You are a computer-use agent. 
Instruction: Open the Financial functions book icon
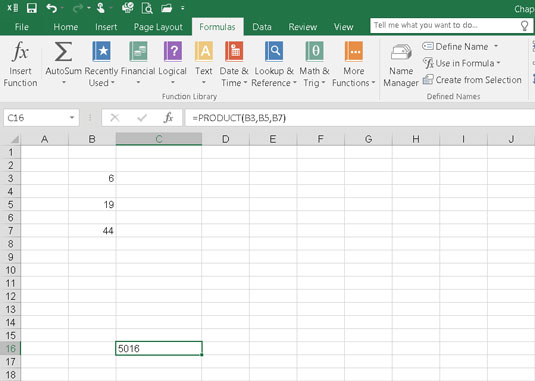(138, 51)
